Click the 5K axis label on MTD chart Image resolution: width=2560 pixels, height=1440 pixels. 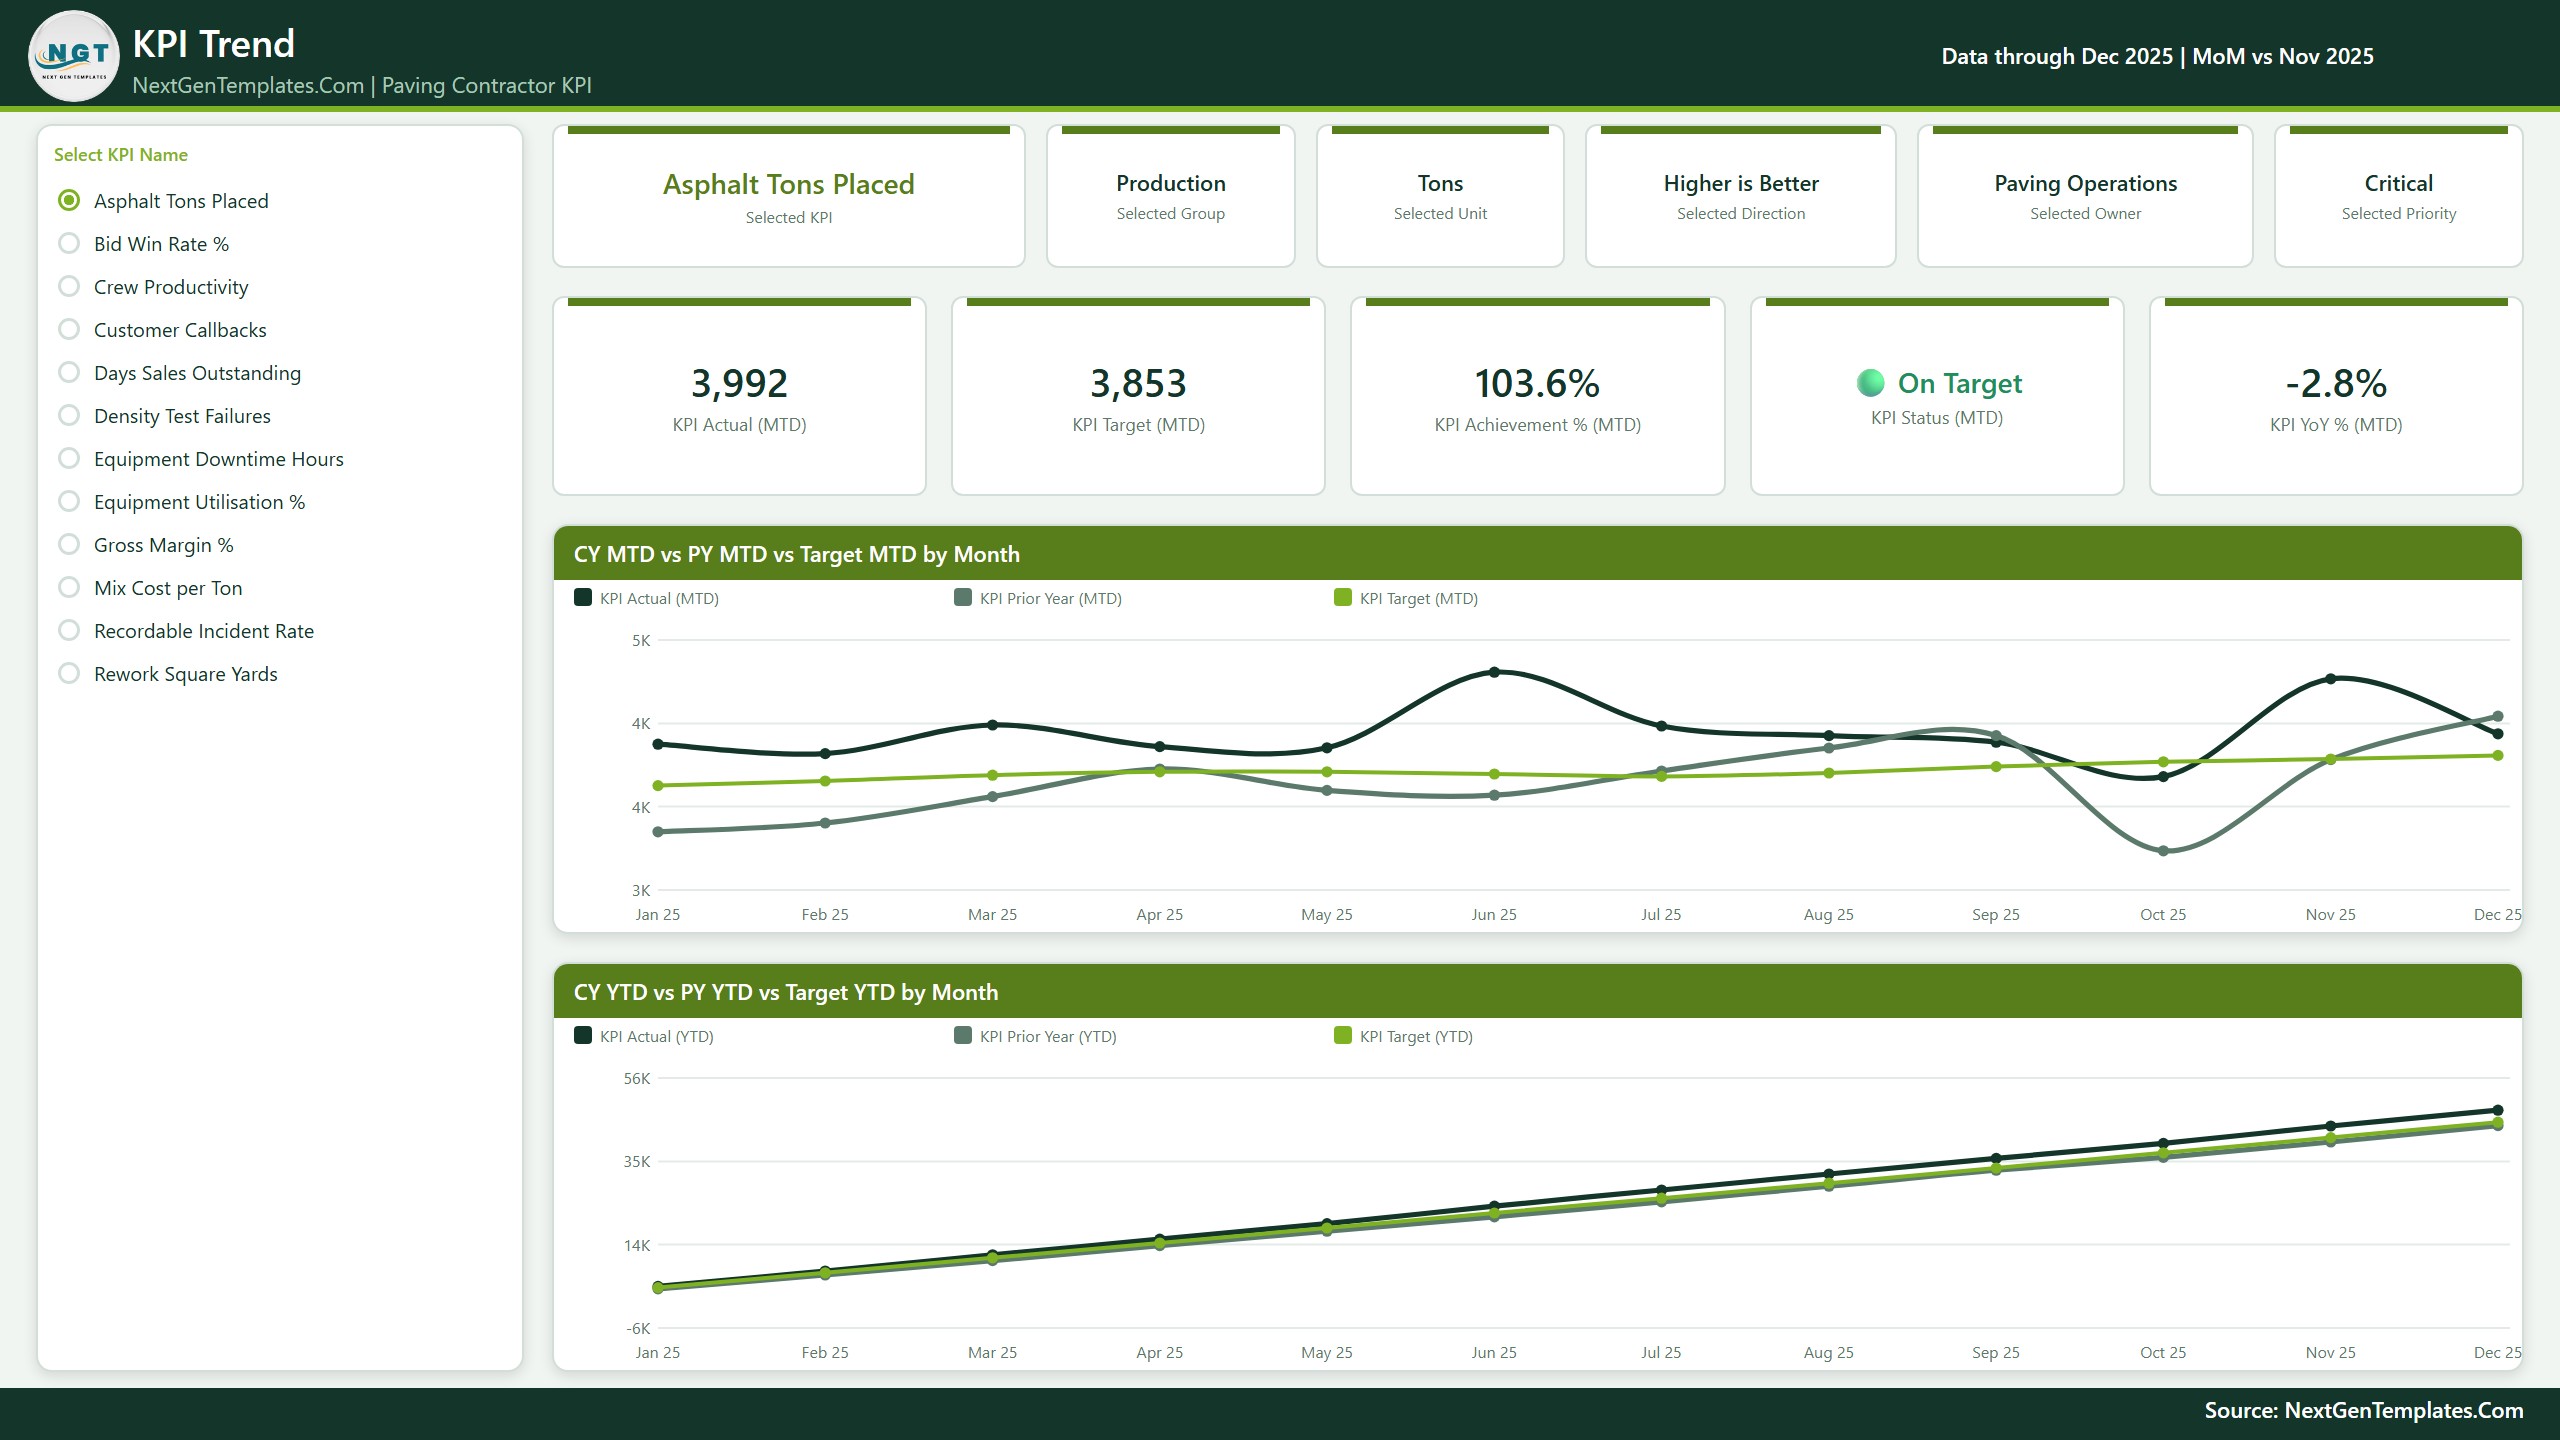coord(641,640)
